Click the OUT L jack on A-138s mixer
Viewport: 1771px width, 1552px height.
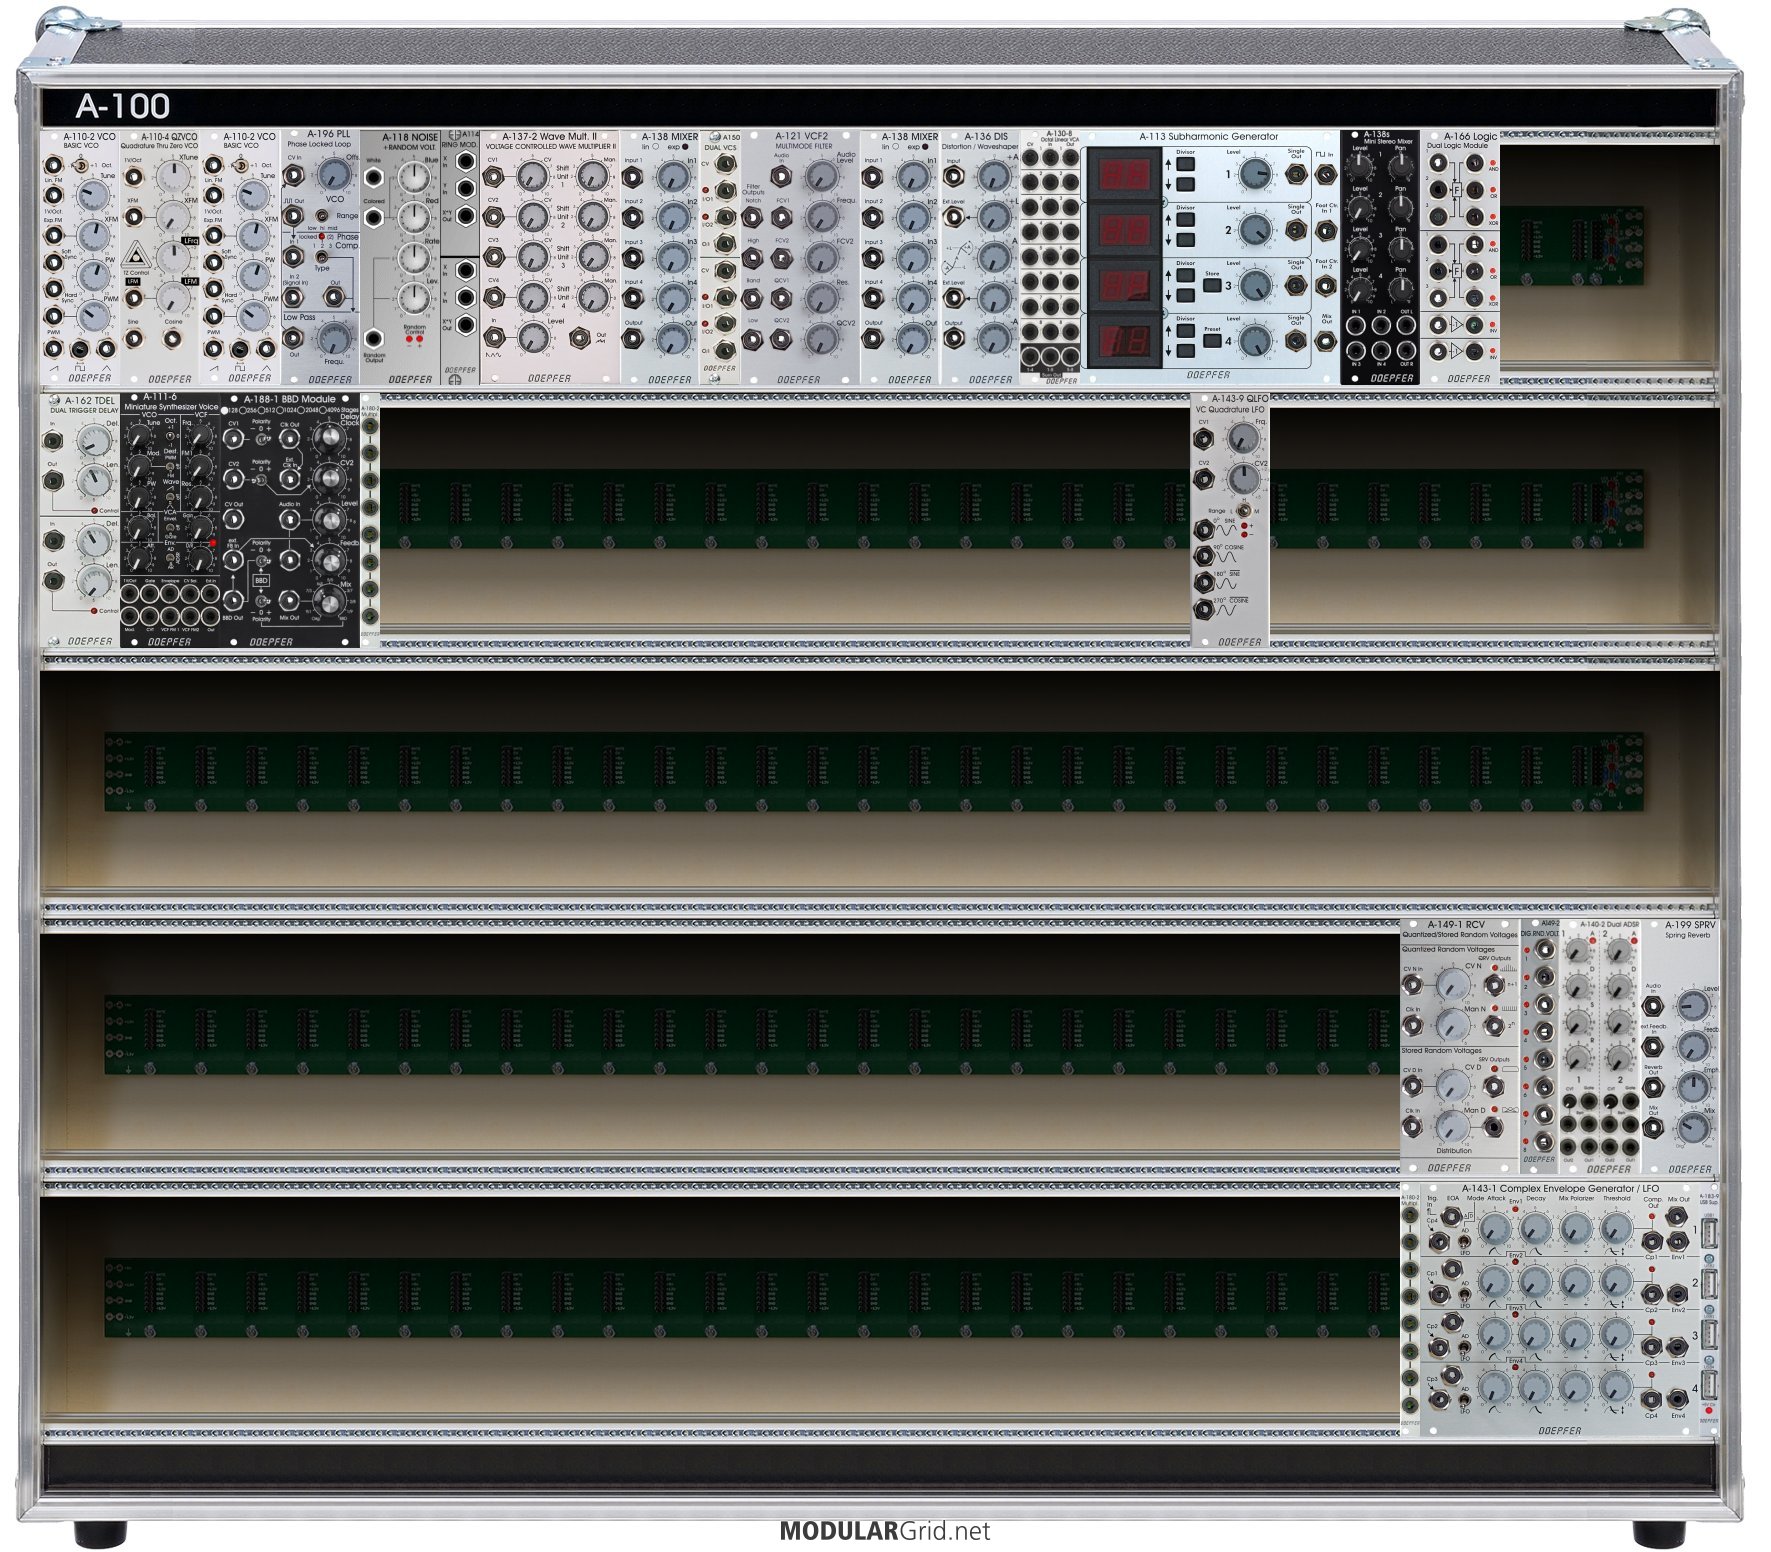(x=1406, y=324)
